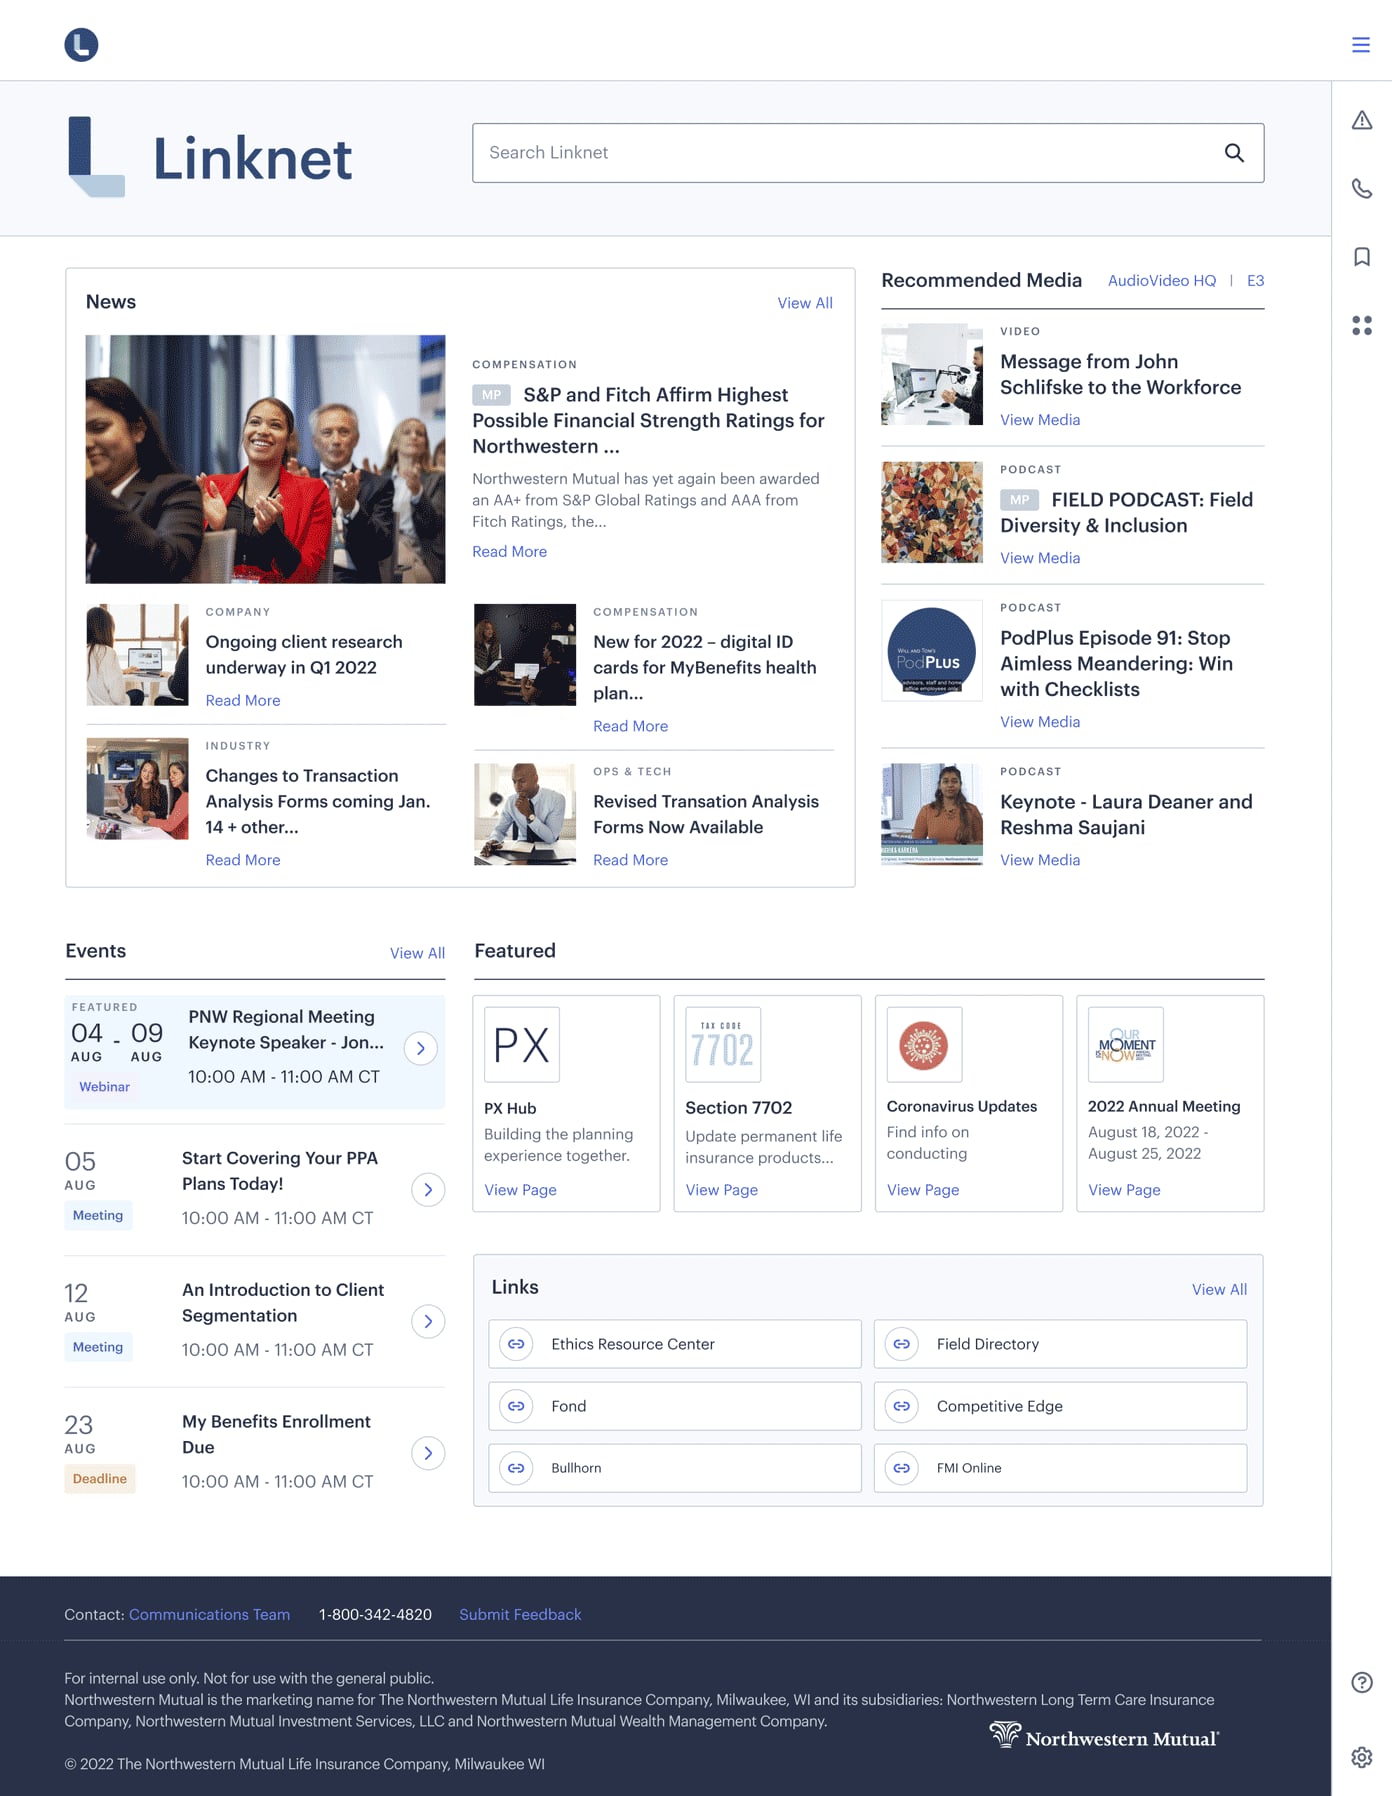Switch to E3 media tab
This screenshot has width=1392, height=1796.
tap(1255, 281)
